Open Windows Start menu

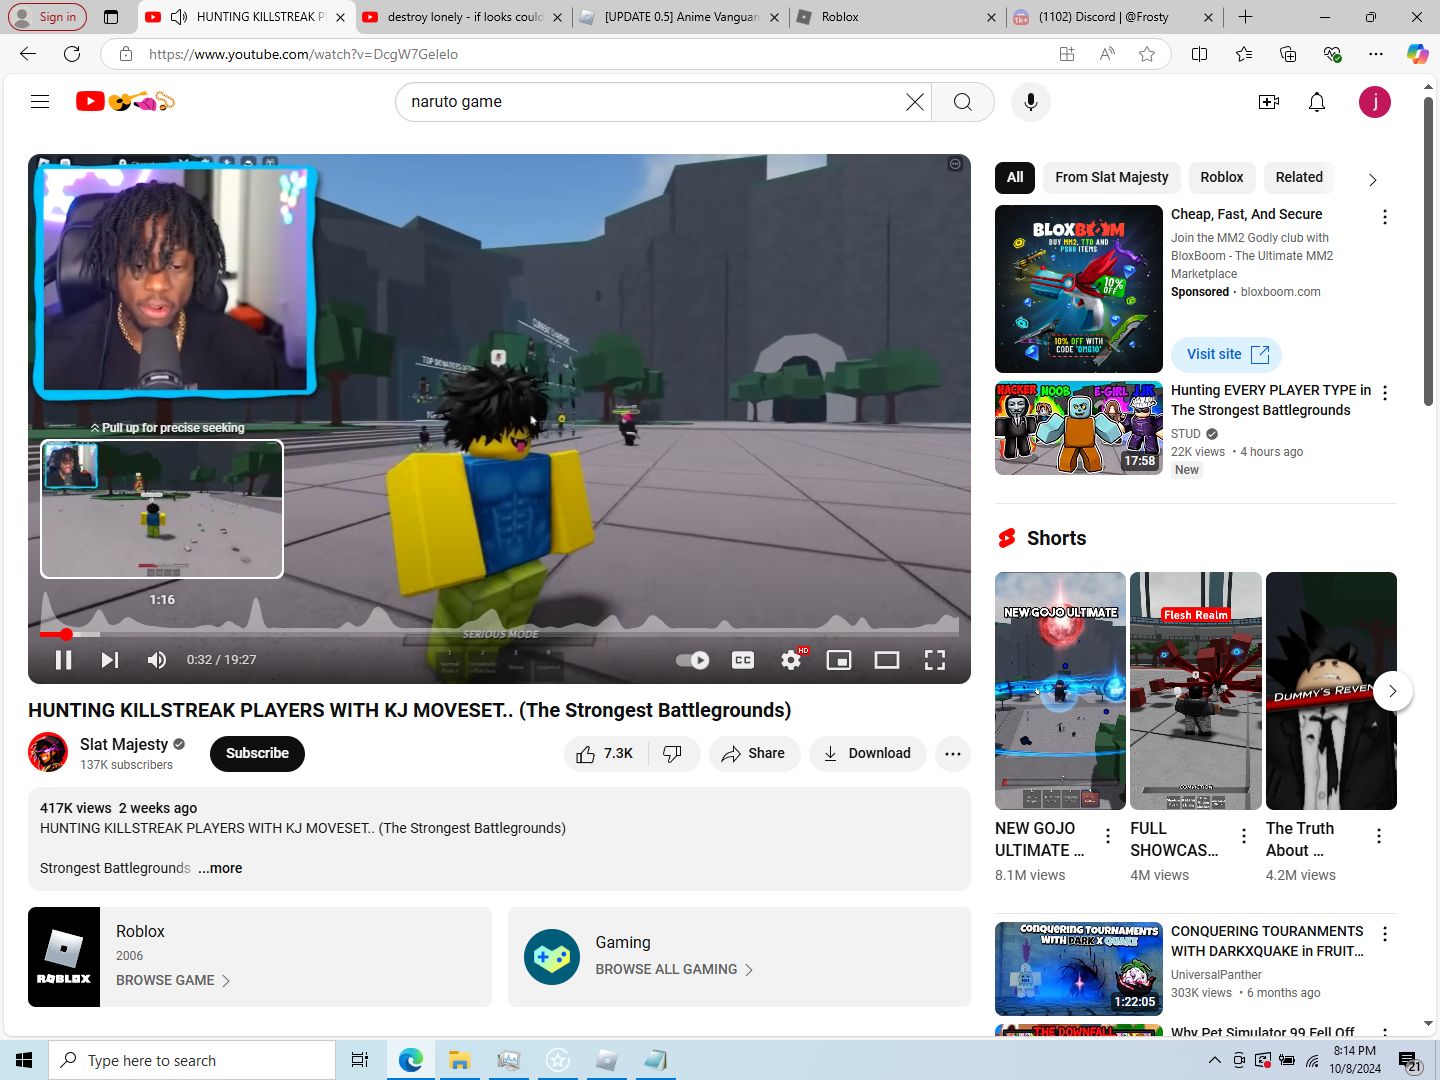click(24, 1060)
